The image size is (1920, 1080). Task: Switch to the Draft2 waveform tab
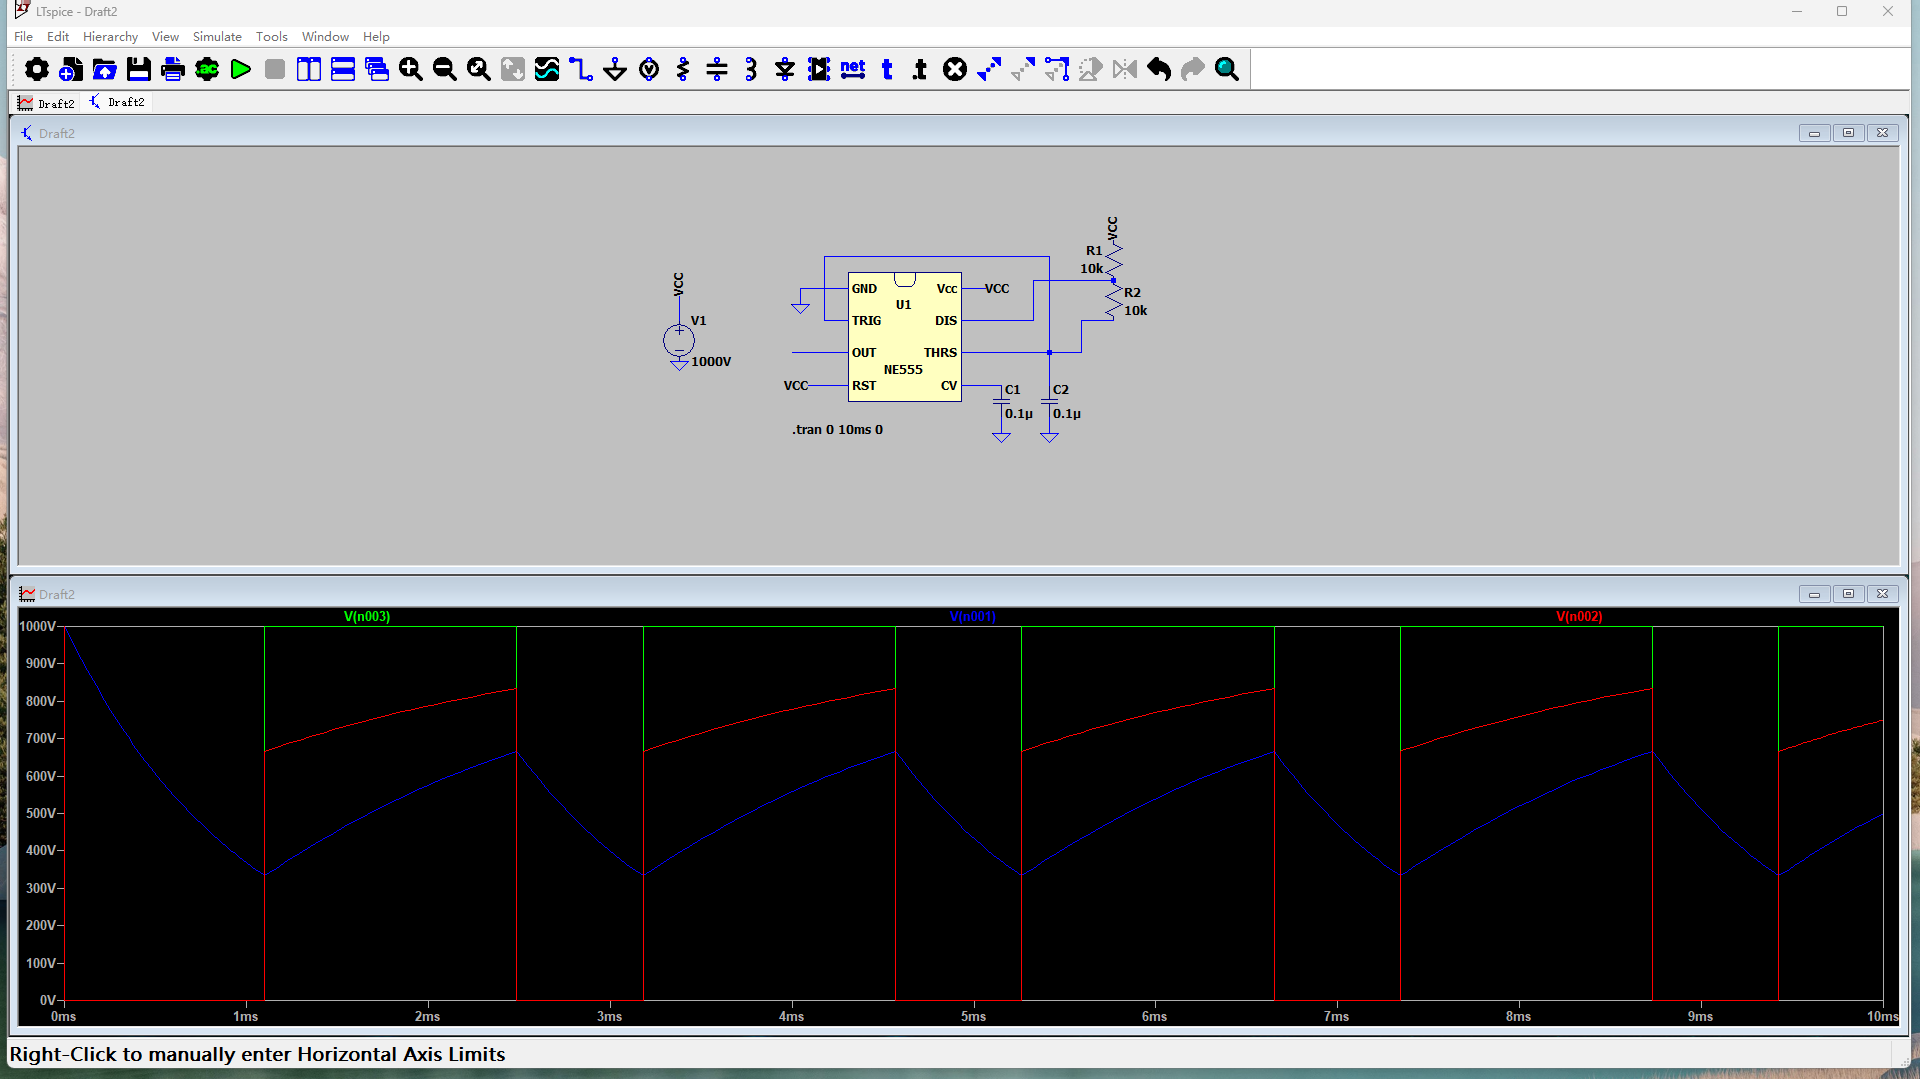[47, 103]
